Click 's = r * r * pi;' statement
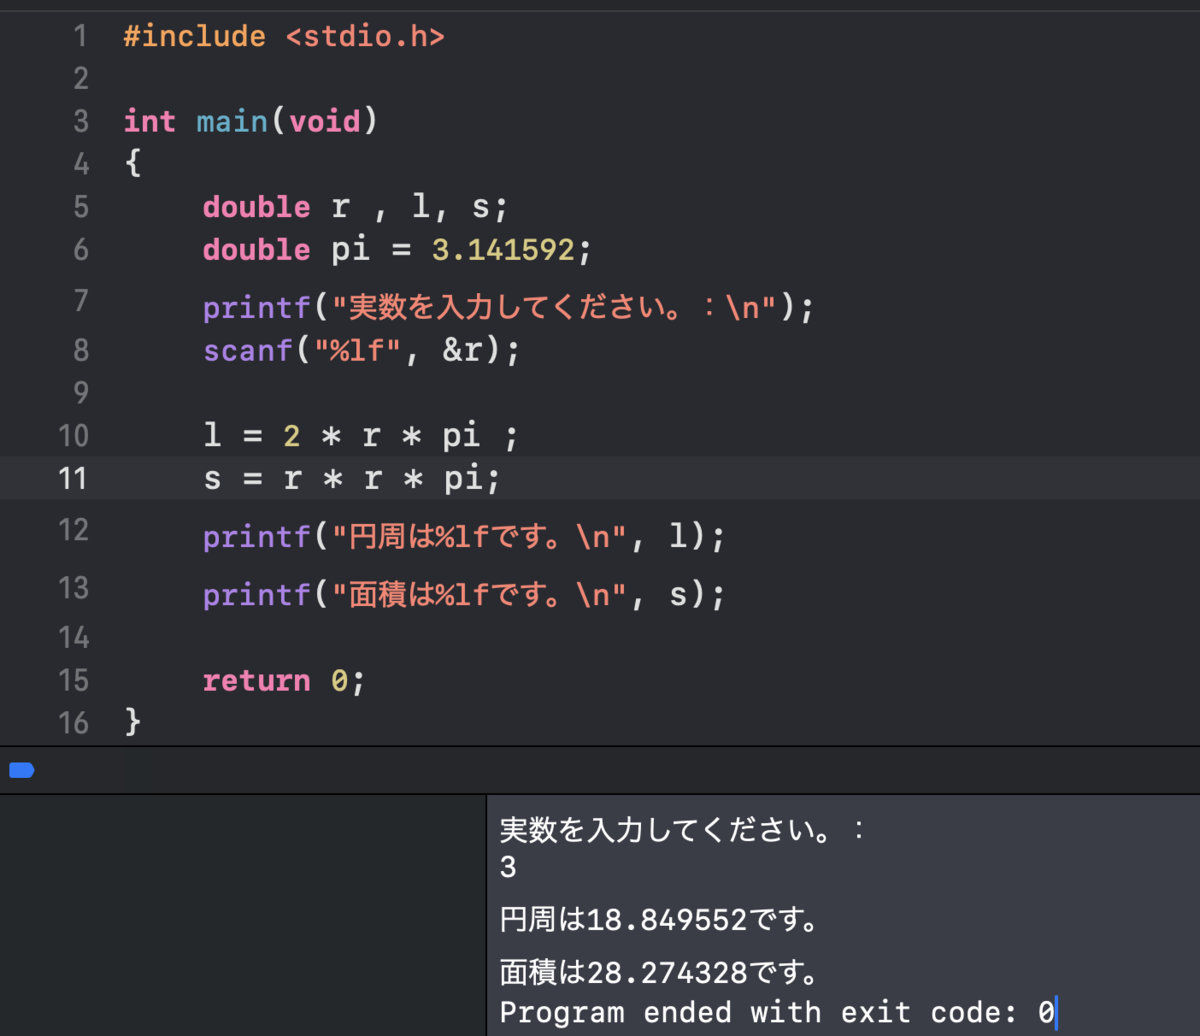The height and width of the screenshot is (1036, 1200). (x=351, y=480)
